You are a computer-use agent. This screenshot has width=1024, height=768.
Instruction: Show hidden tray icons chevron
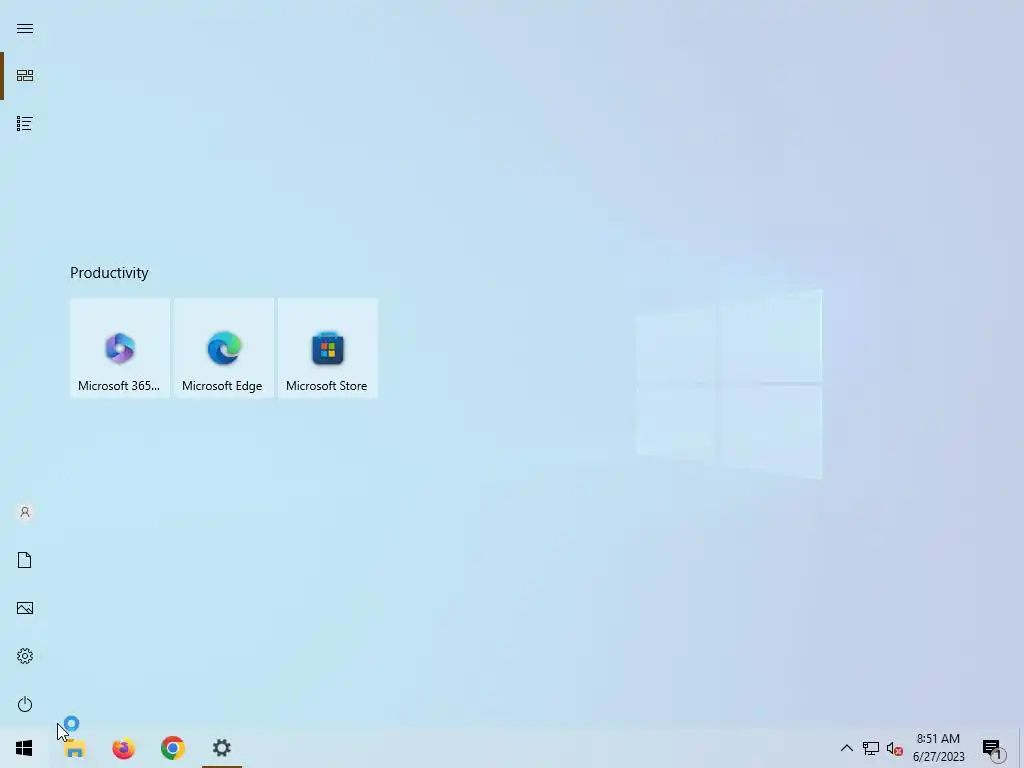click(846, 748)
